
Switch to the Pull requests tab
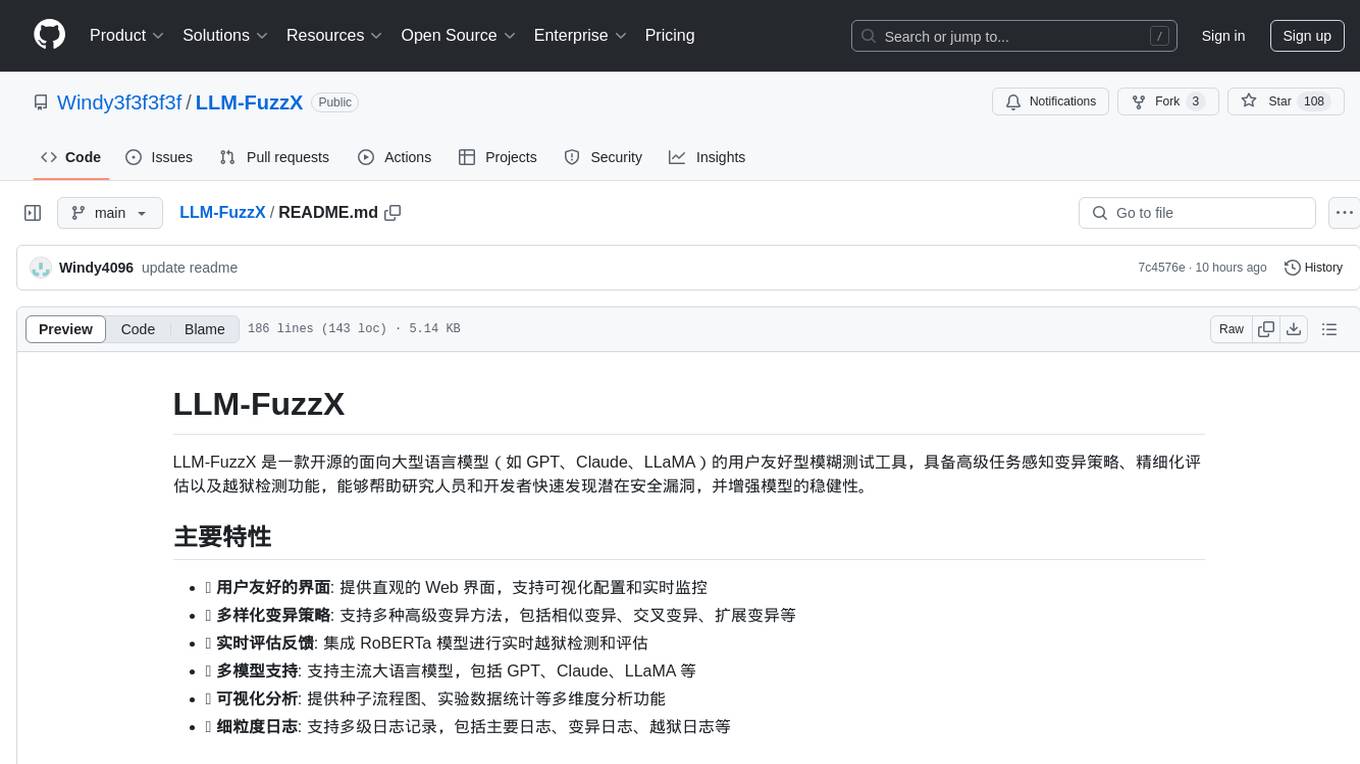point(274,157)
